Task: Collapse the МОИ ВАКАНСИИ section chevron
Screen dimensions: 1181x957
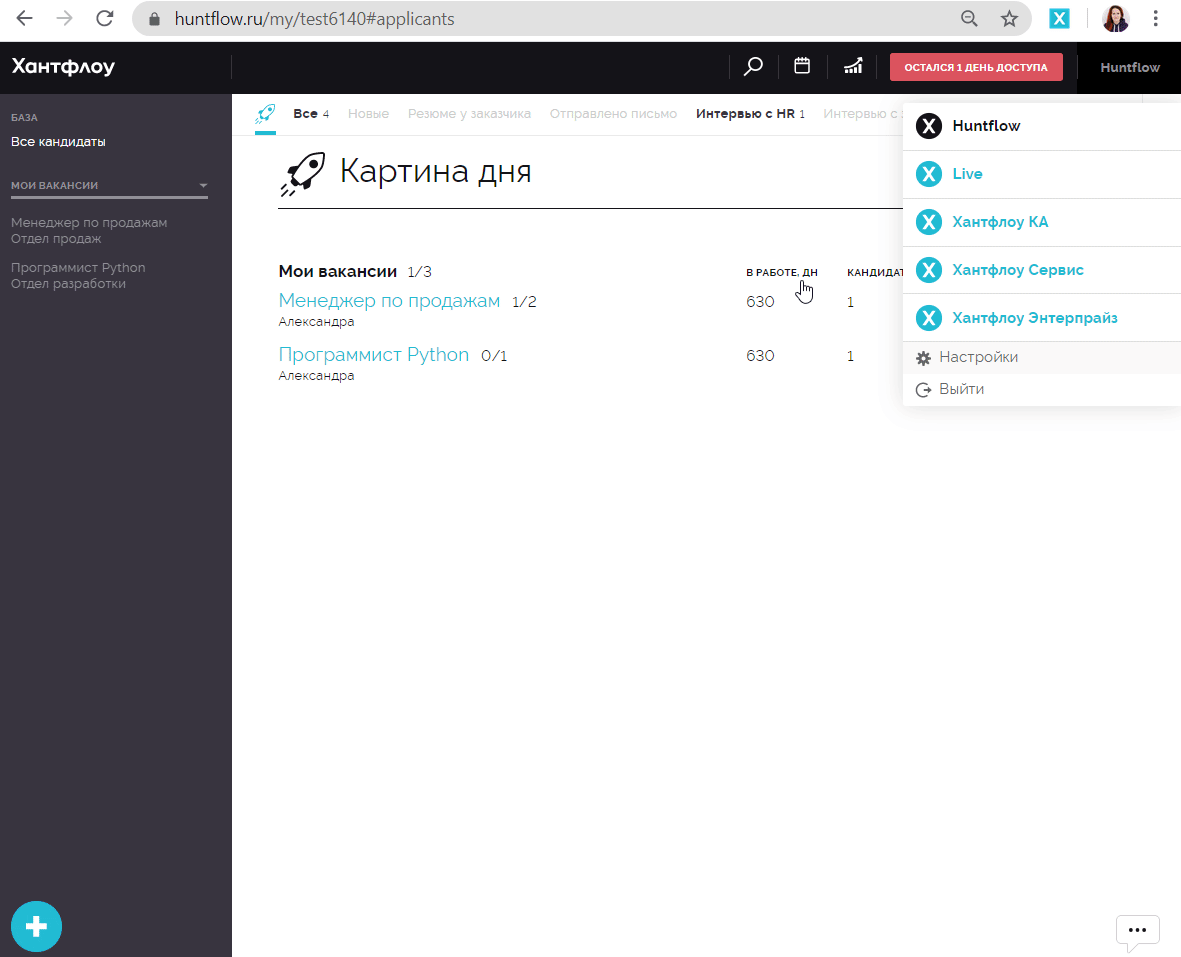Action: coord(204,185)
